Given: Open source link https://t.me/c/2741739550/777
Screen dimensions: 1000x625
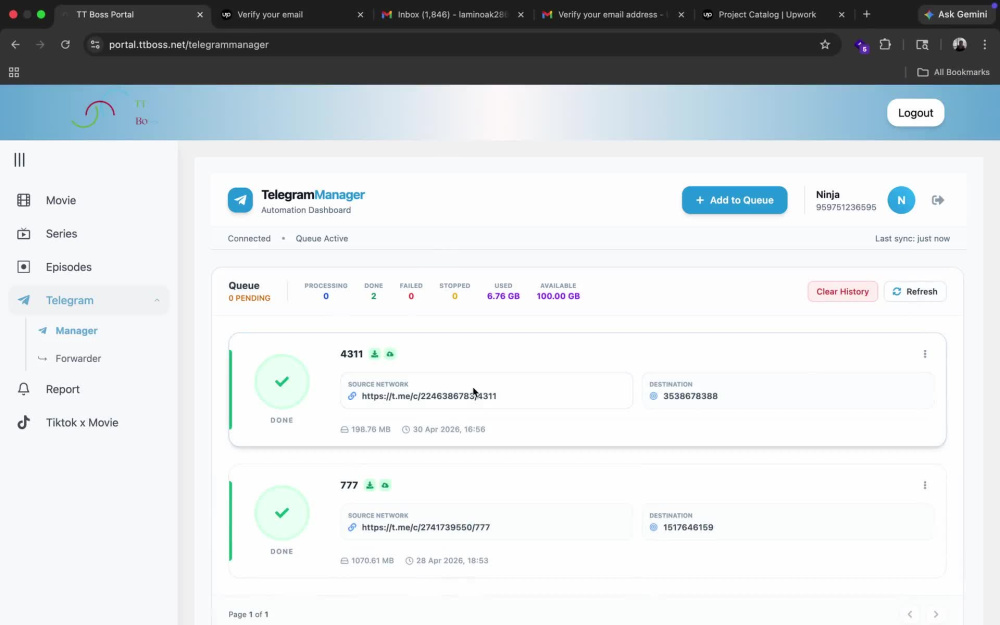Looking at the screenshot, I should click(x=425, y=527).
